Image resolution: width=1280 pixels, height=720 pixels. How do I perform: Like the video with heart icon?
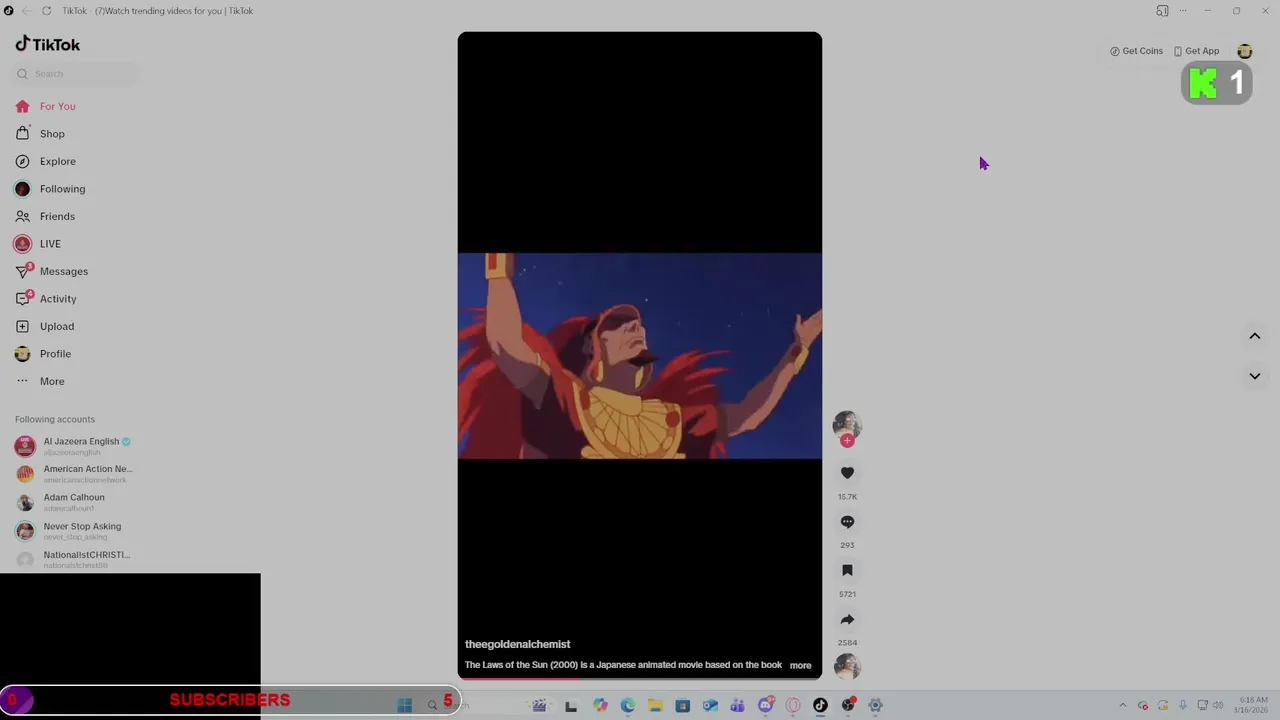pos(847,473)
